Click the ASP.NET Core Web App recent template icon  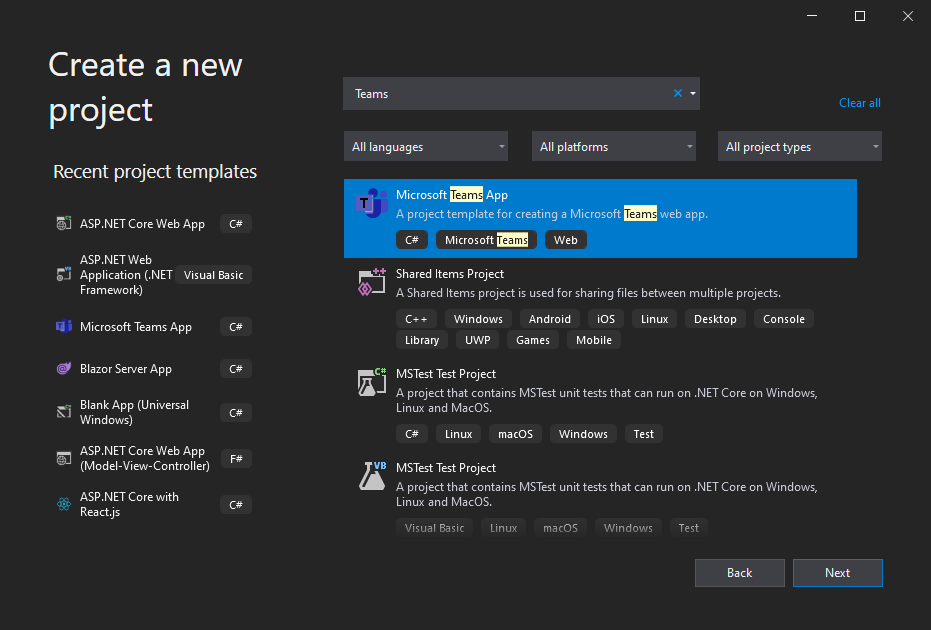click(x=64, y=223)
